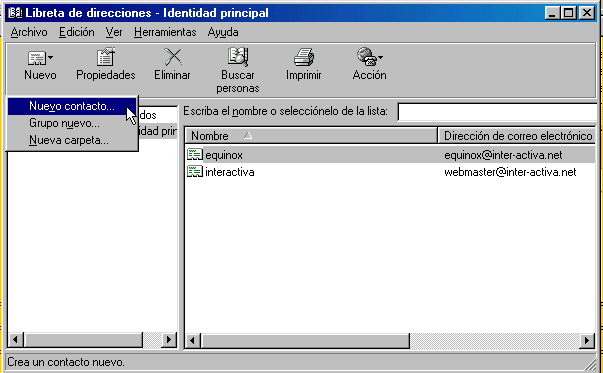Close the Libreta de direcciones window
This screenshot has height=373, width=603.
587,13
